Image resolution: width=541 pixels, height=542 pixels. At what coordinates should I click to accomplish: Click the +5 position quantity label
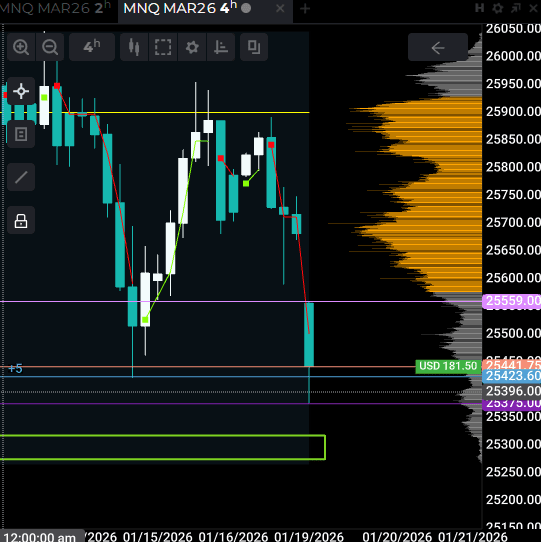(x=15, y=368)
